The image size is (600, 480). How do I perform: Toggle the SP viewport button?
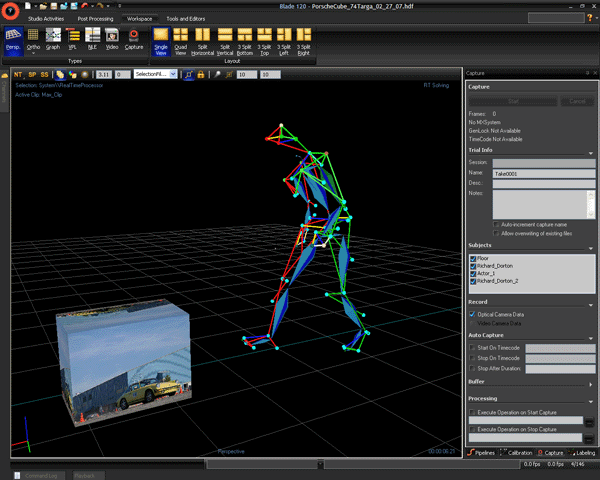[x=32, y=75]
